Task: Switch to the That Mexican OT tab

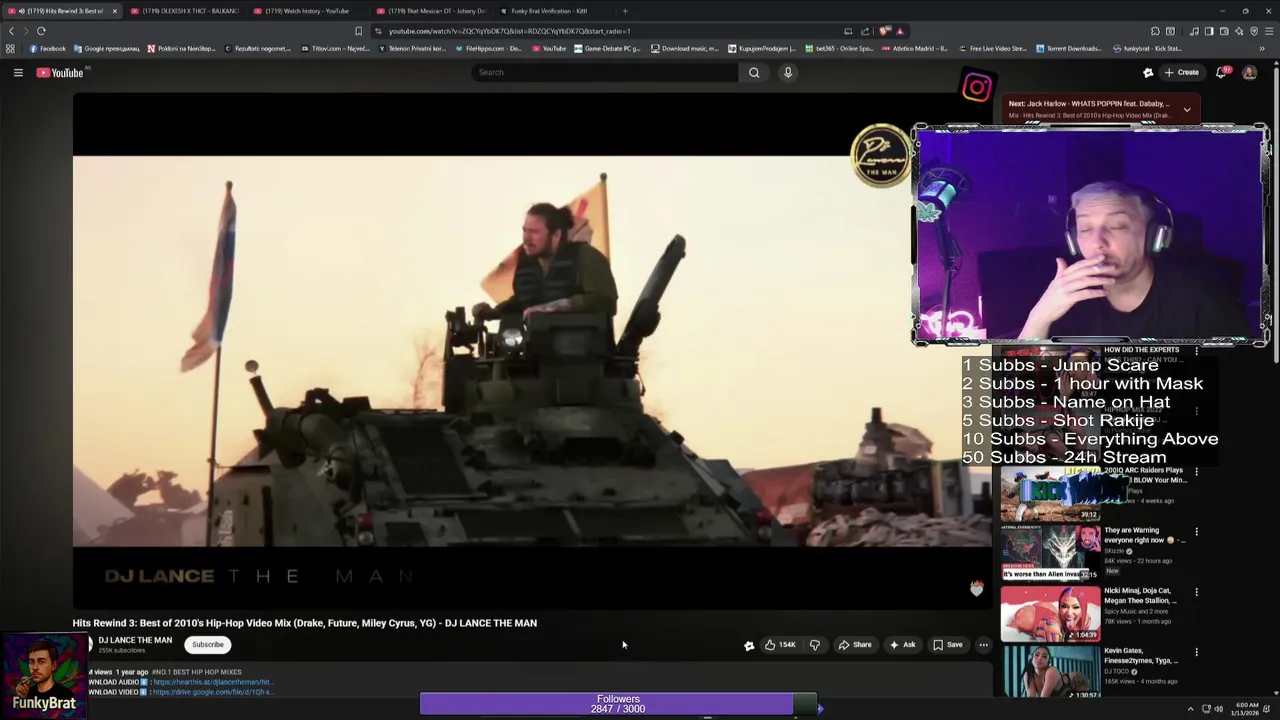Action: point(430,11)
